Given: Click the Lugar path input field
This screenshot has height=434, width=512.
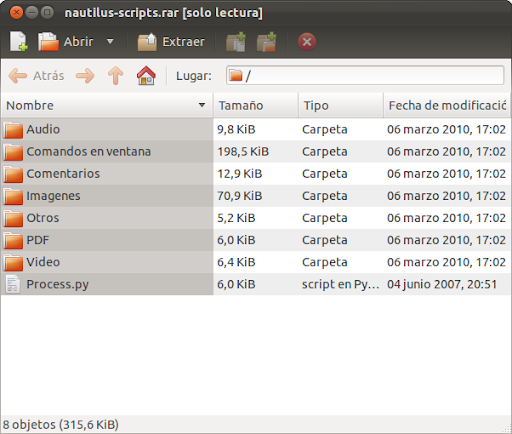Looking at the screenshot, I should pyautogui.click(x=365, y=76).
